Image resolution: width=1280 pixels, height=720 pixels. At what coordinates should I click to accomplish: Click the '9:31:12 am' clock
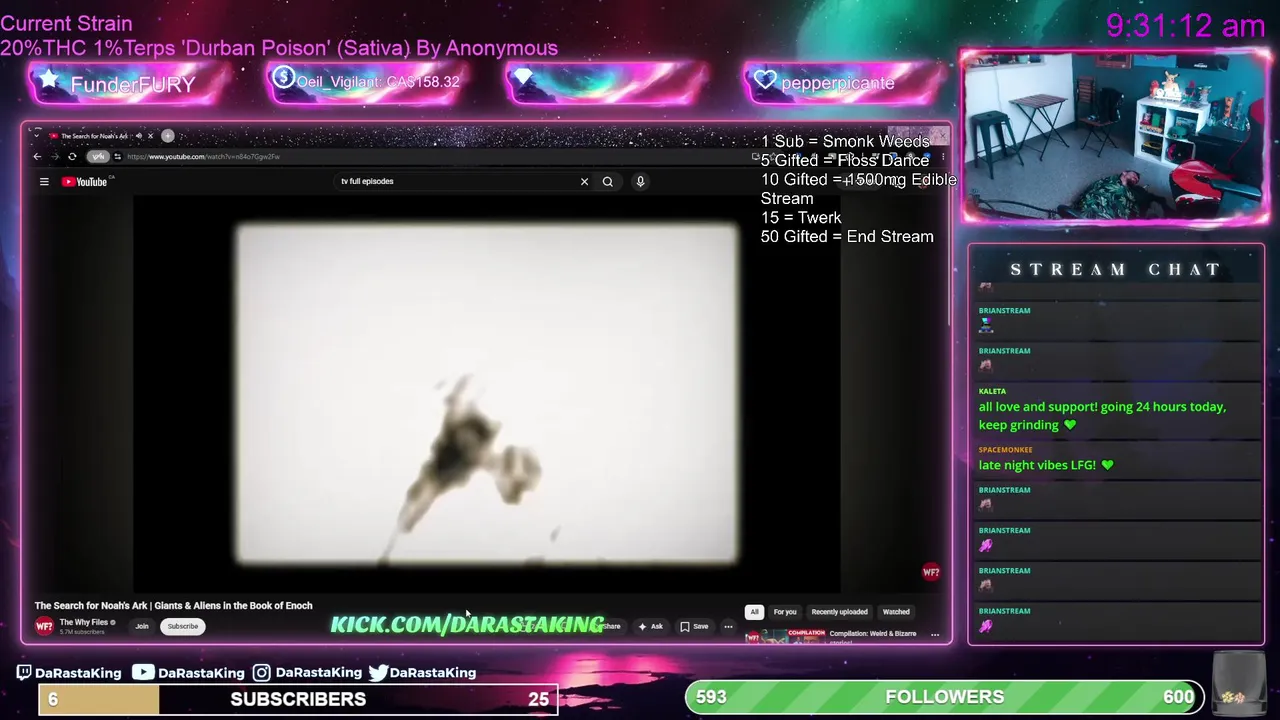tap(1186, 26)
